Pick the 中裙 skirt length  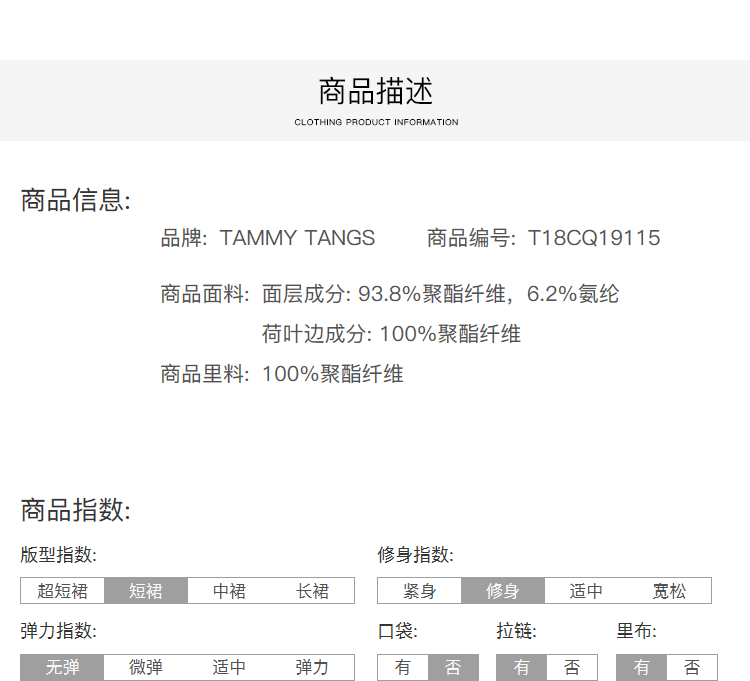pyautogui.click(x=229, y=591)
